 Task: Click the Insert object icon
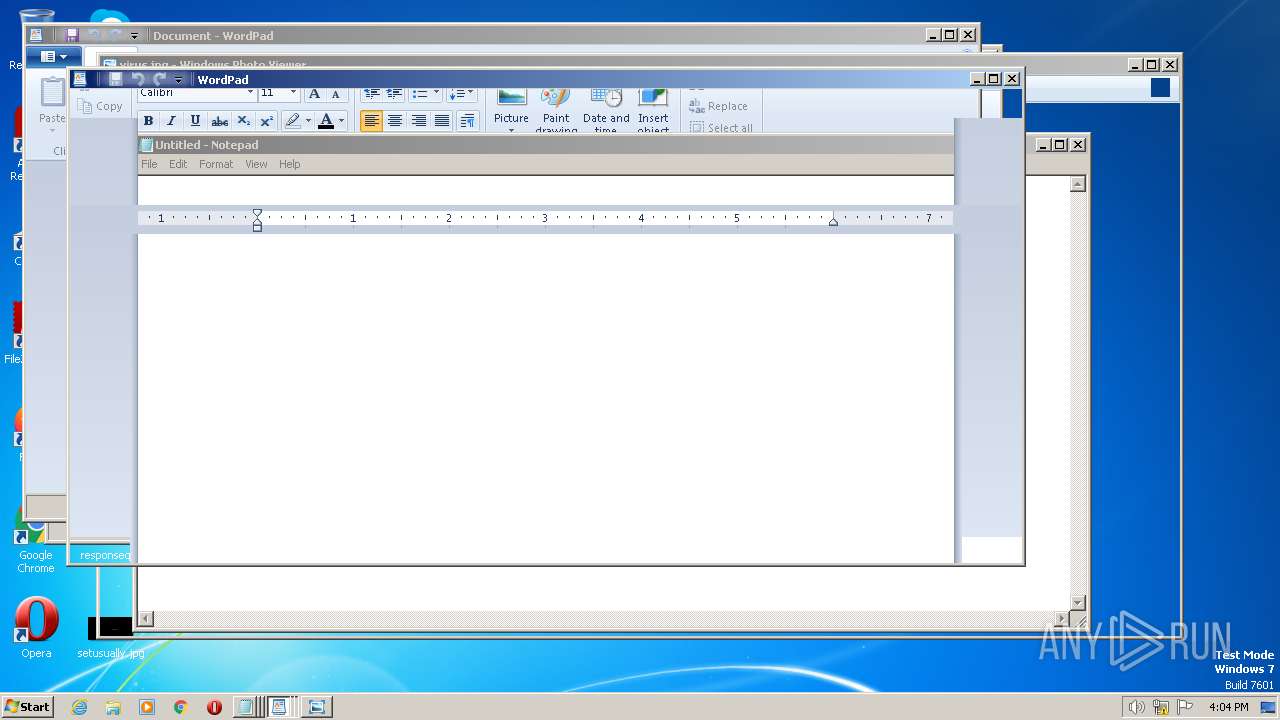[x=653, y=110]
